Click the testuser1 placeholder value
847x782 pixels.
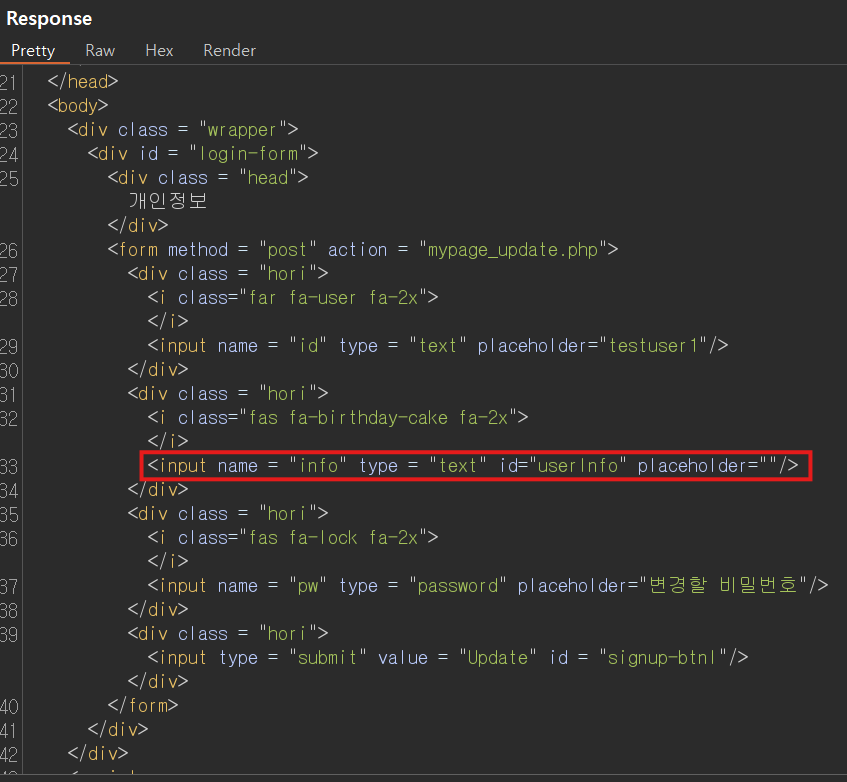coord(653,346)
